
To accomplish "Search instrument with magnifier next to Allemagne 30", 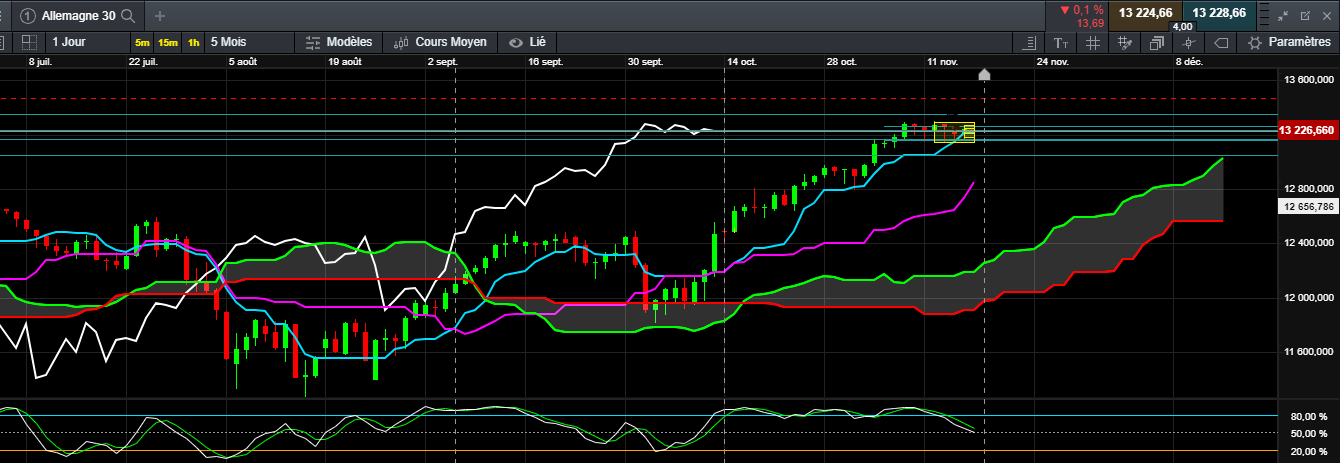I will pyautogui.click(x=127, y=15).
